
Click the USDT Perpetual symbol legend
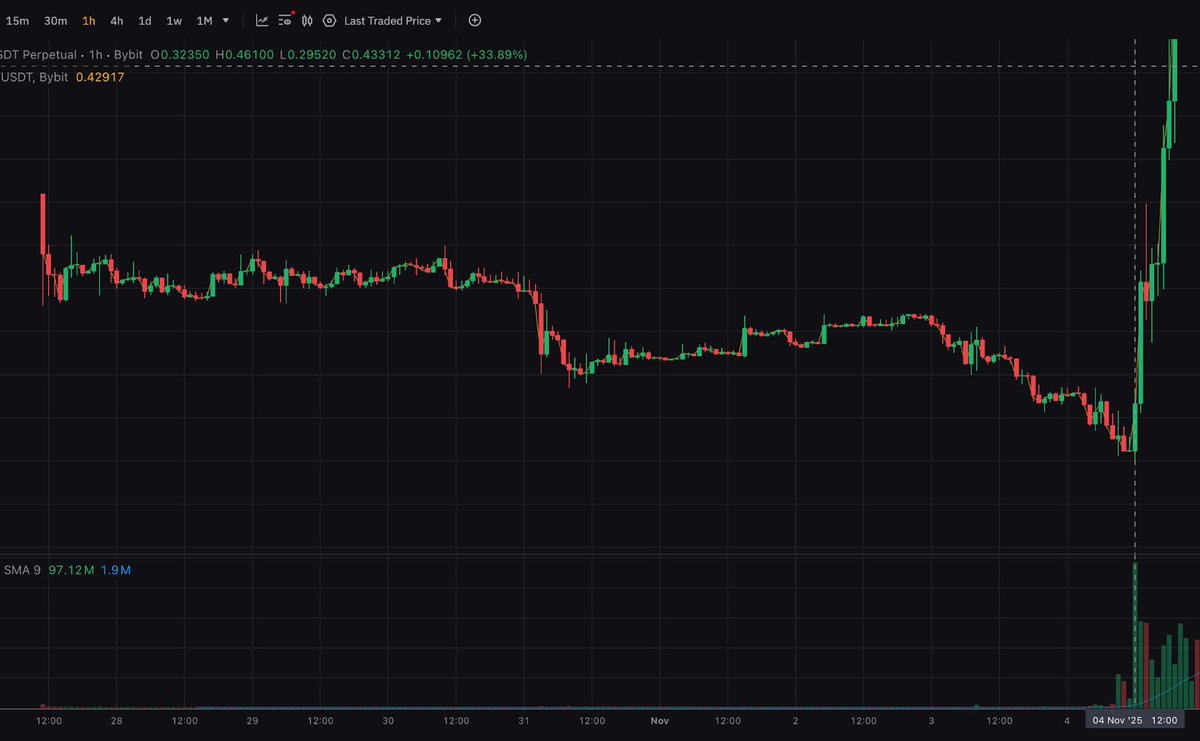[39, 54]
